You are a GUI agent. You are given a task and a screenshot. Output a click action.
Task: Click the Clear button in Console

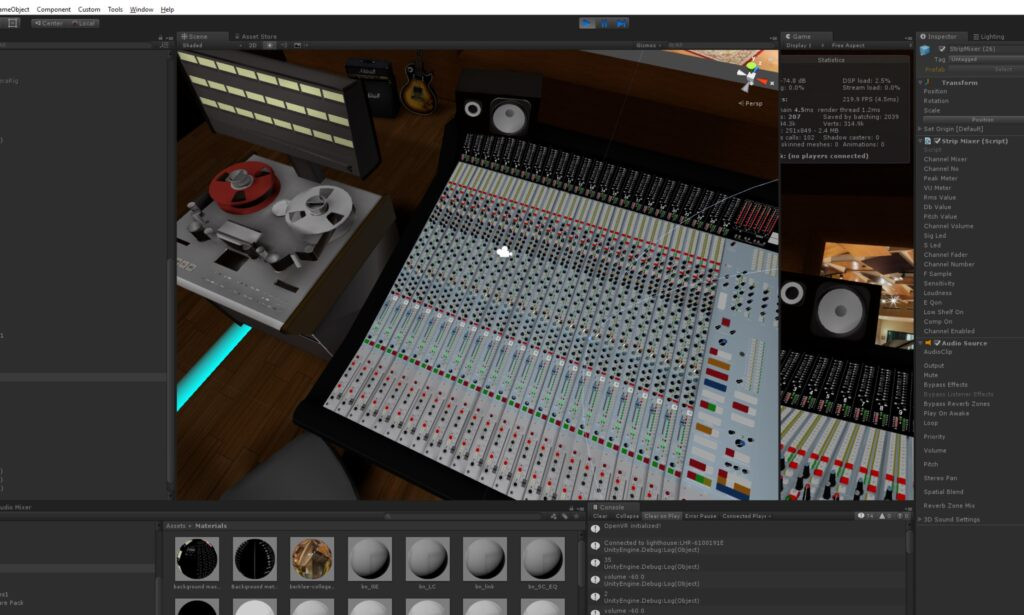pyautogui.click(x=600, y=516)
